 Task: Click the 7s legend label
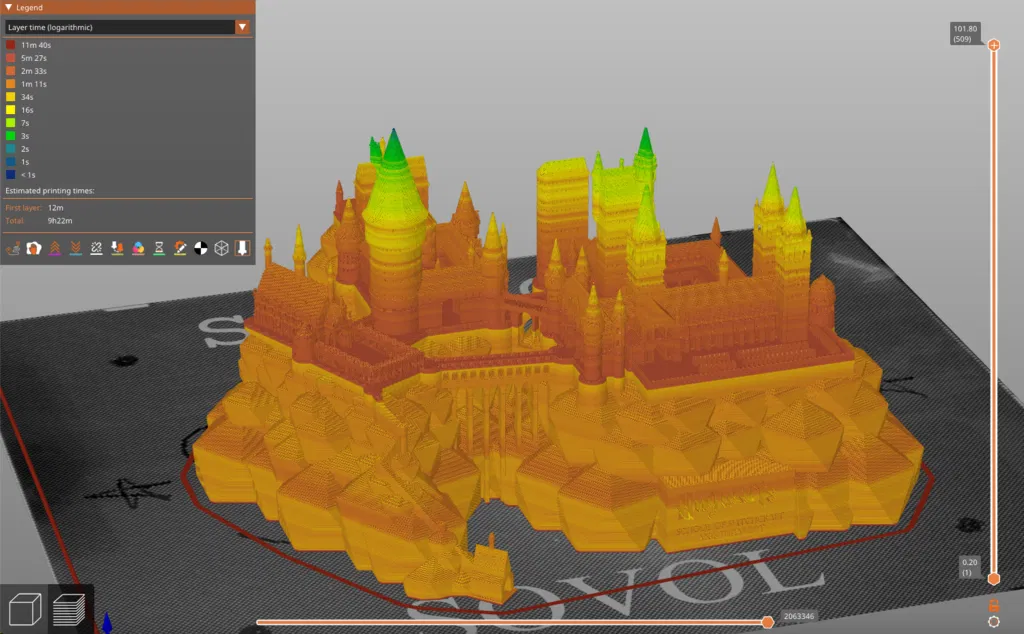25,123
